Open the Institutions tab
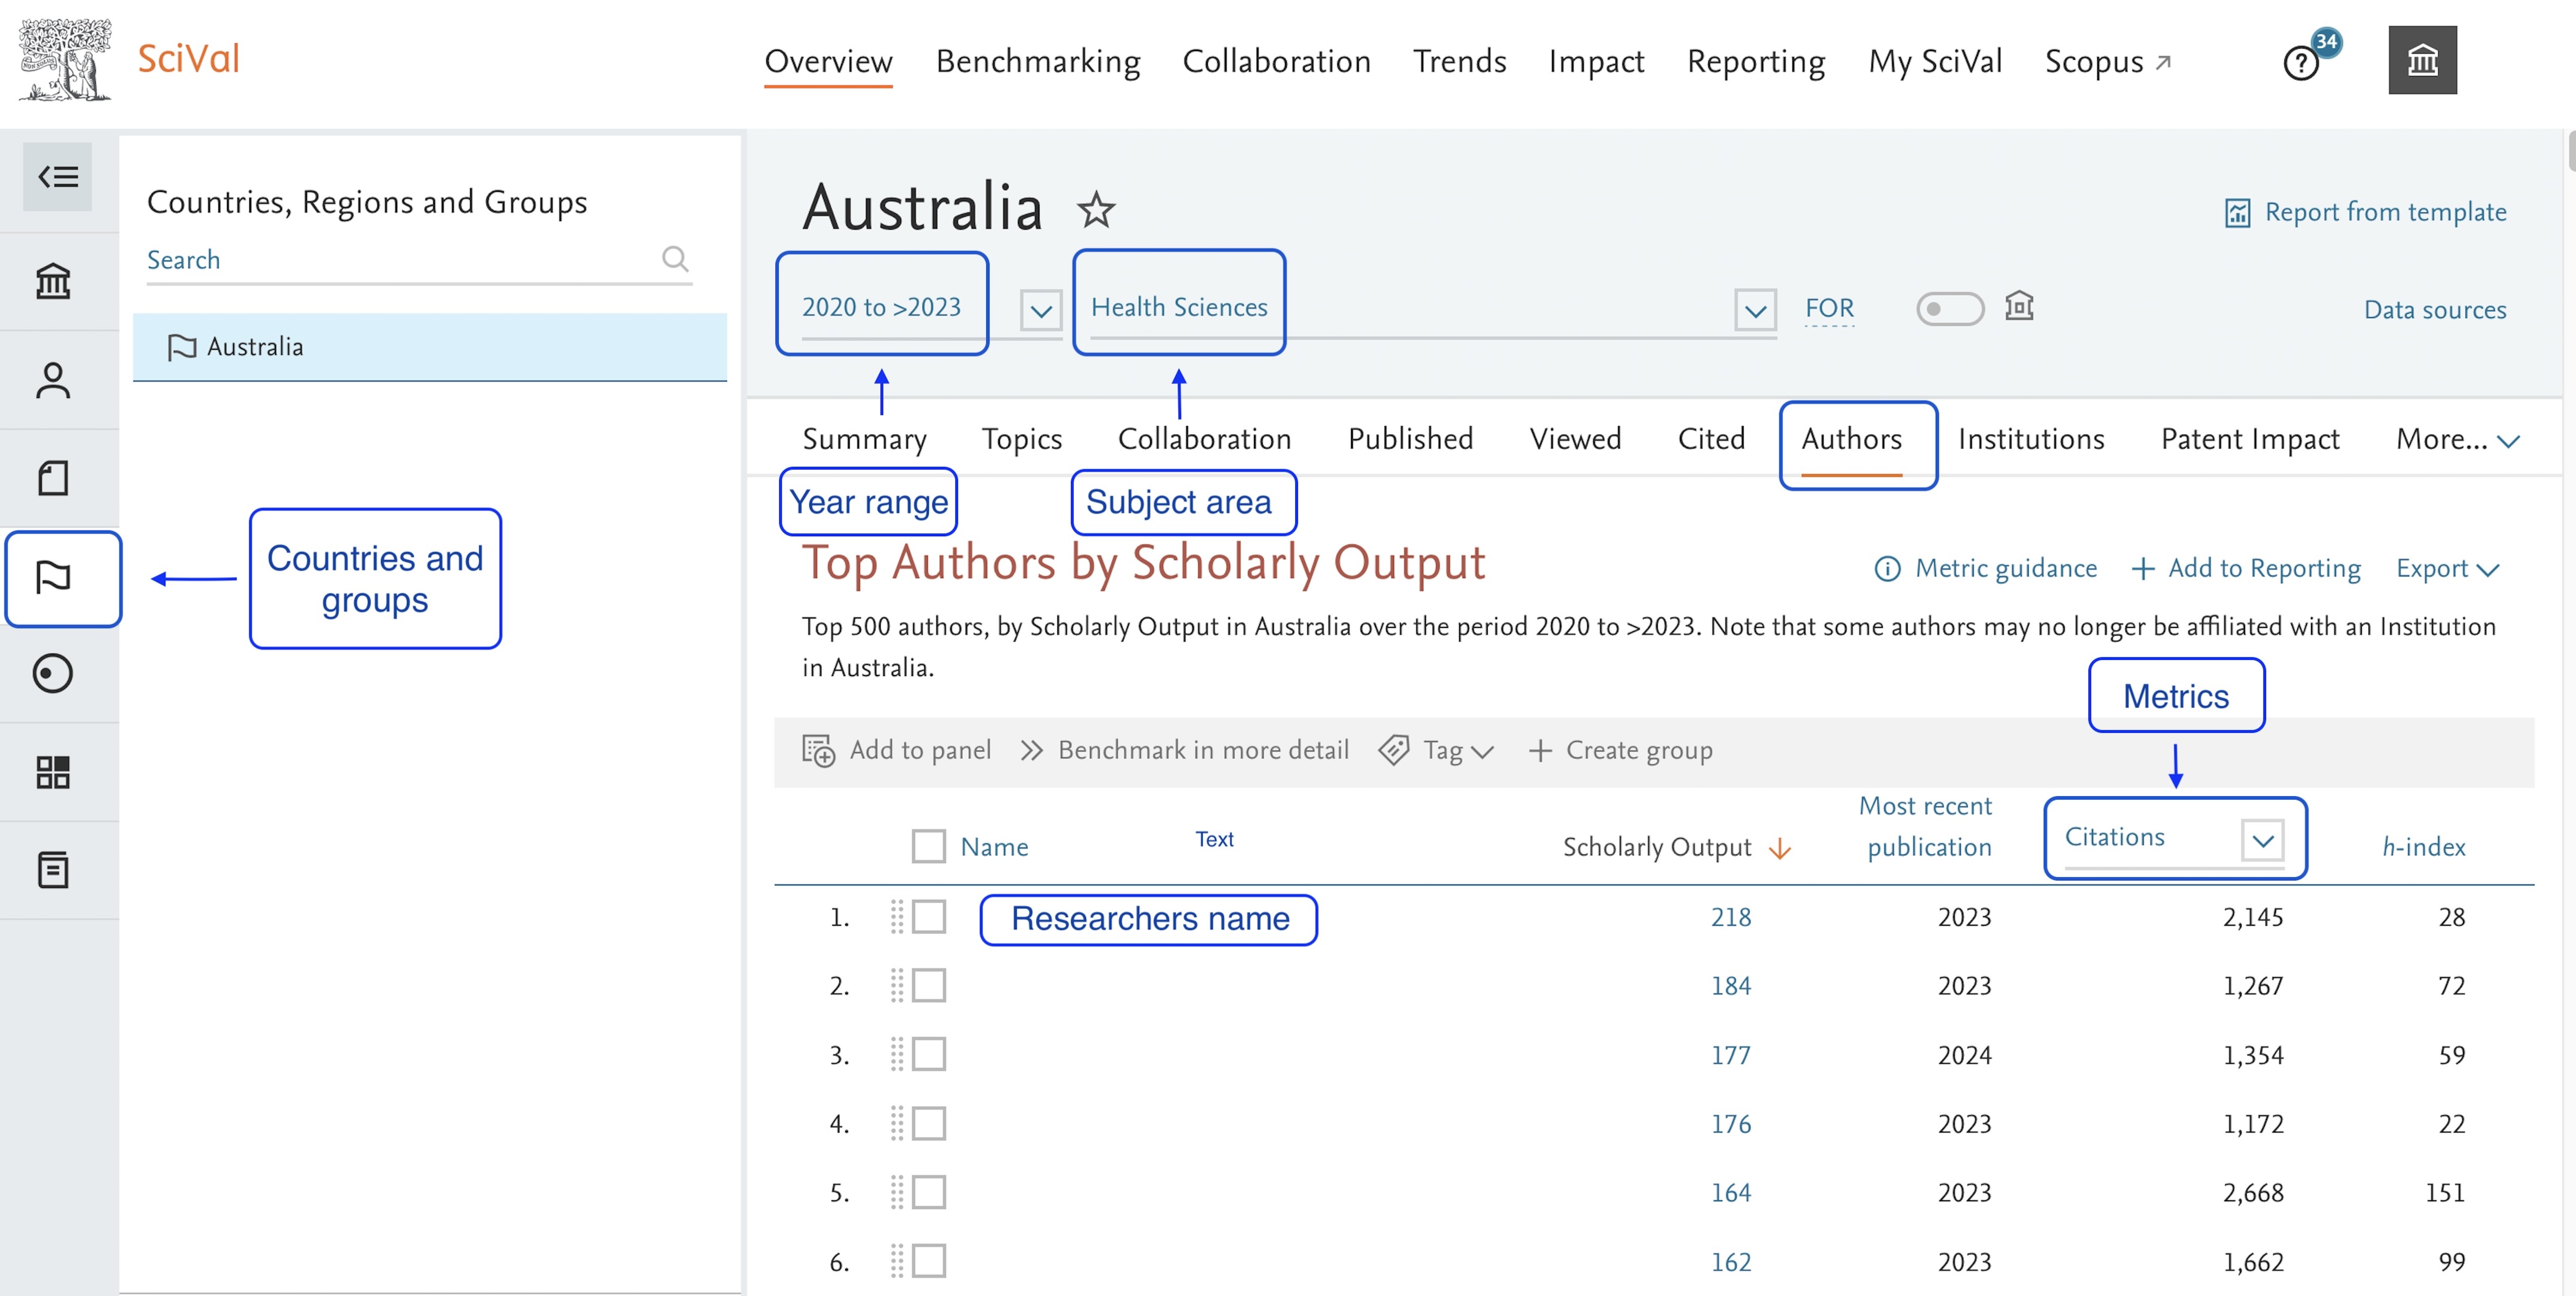 [2030, 439]
